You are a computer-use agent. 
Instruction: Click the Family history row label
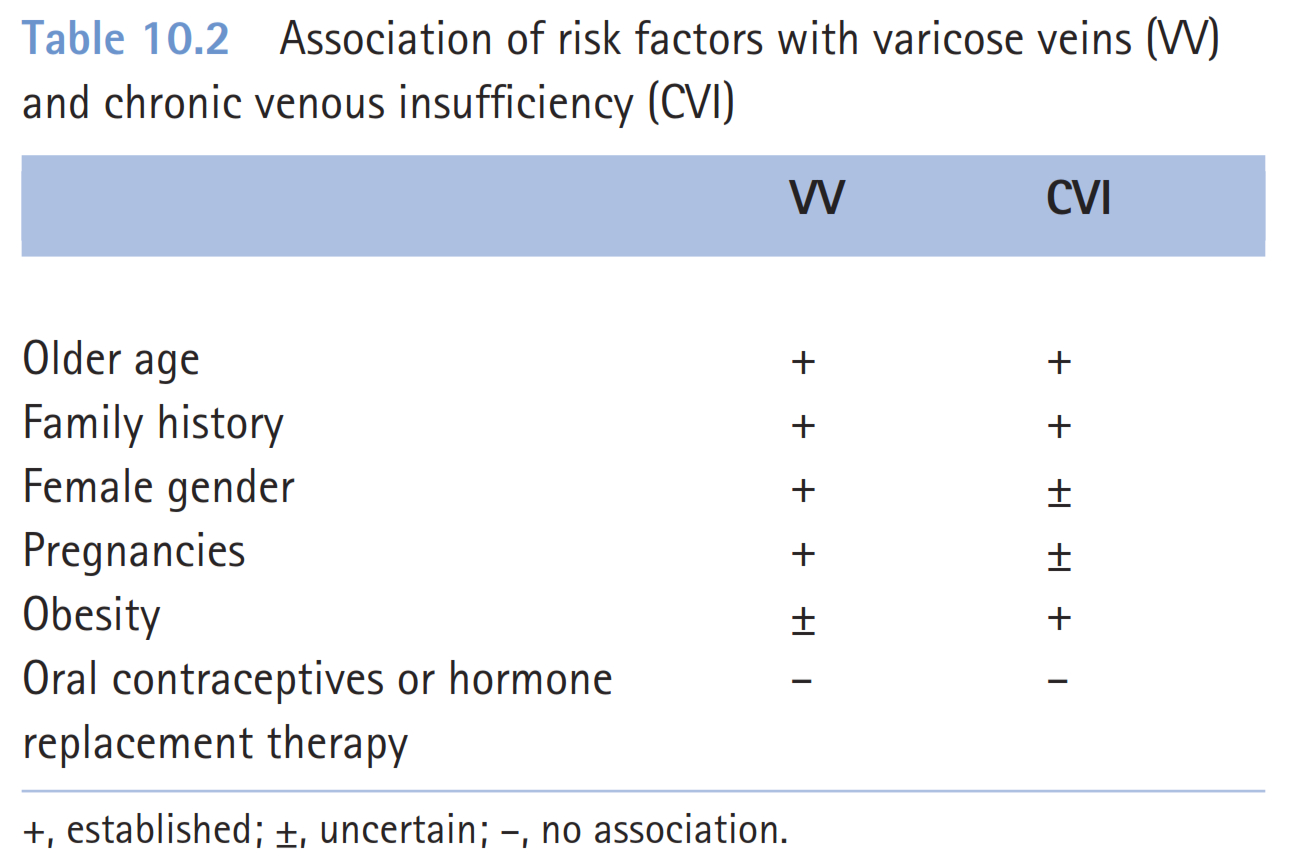click(x=153, y=425)
